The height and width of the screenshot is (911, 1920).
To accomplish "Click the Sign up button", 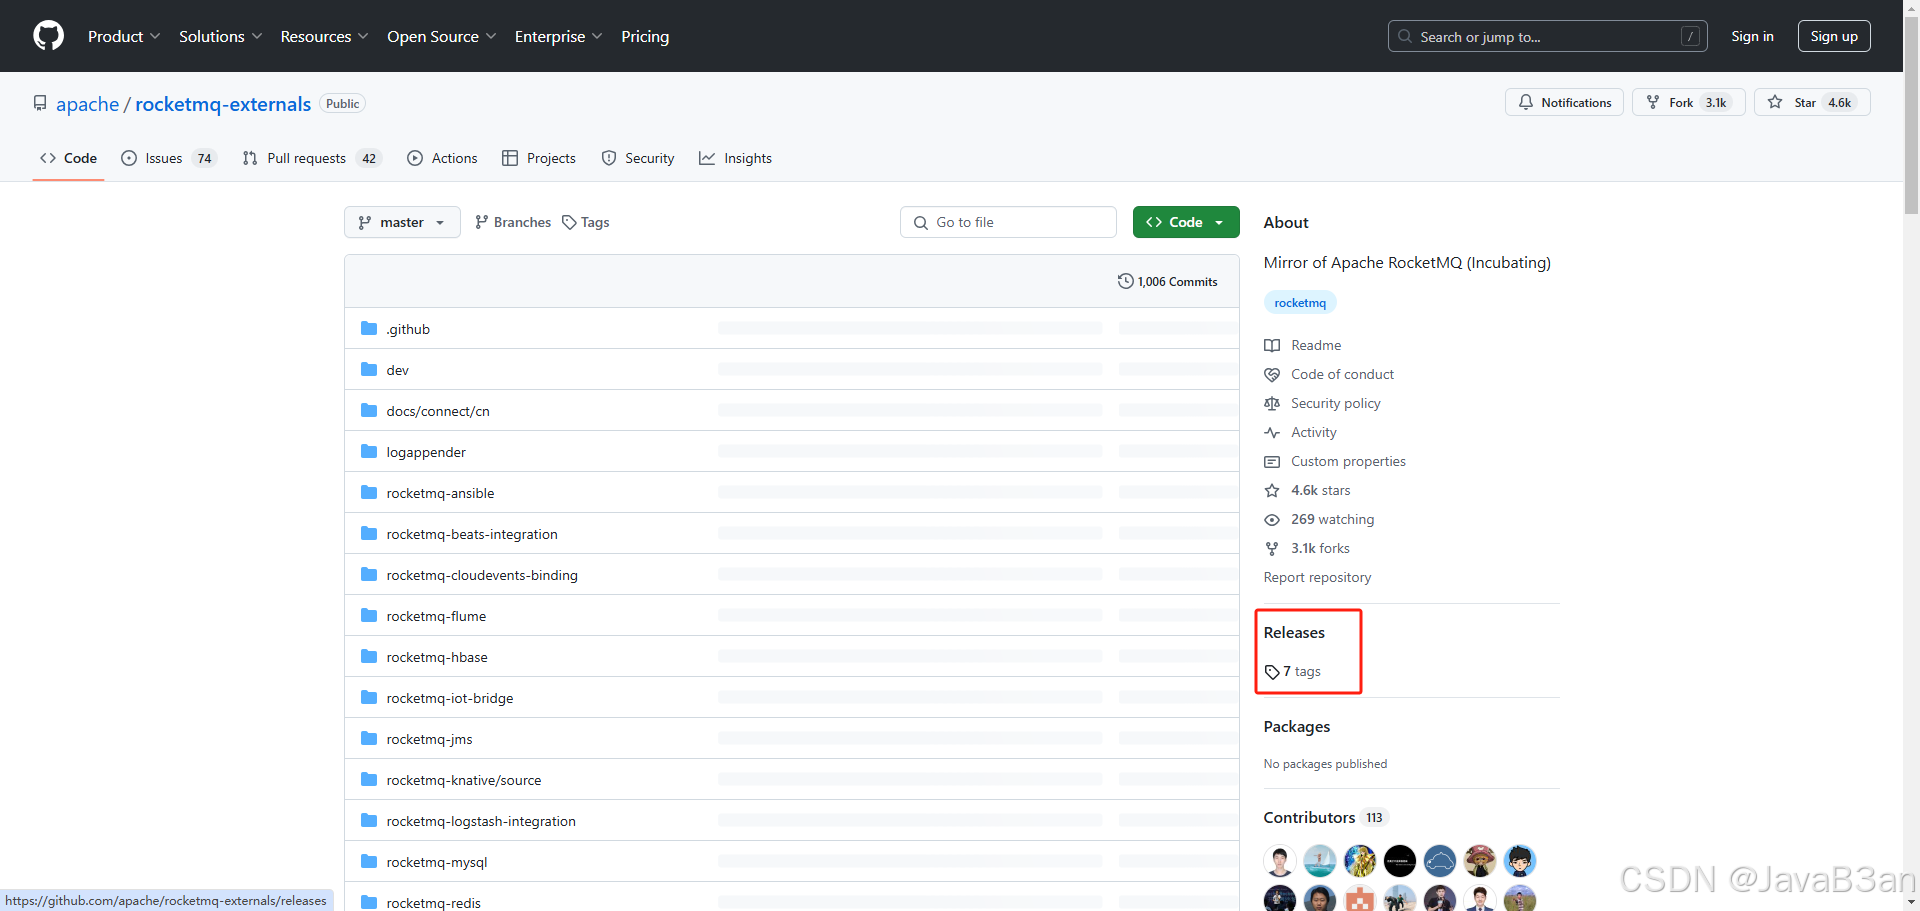I will click(x=1834, y=36).
